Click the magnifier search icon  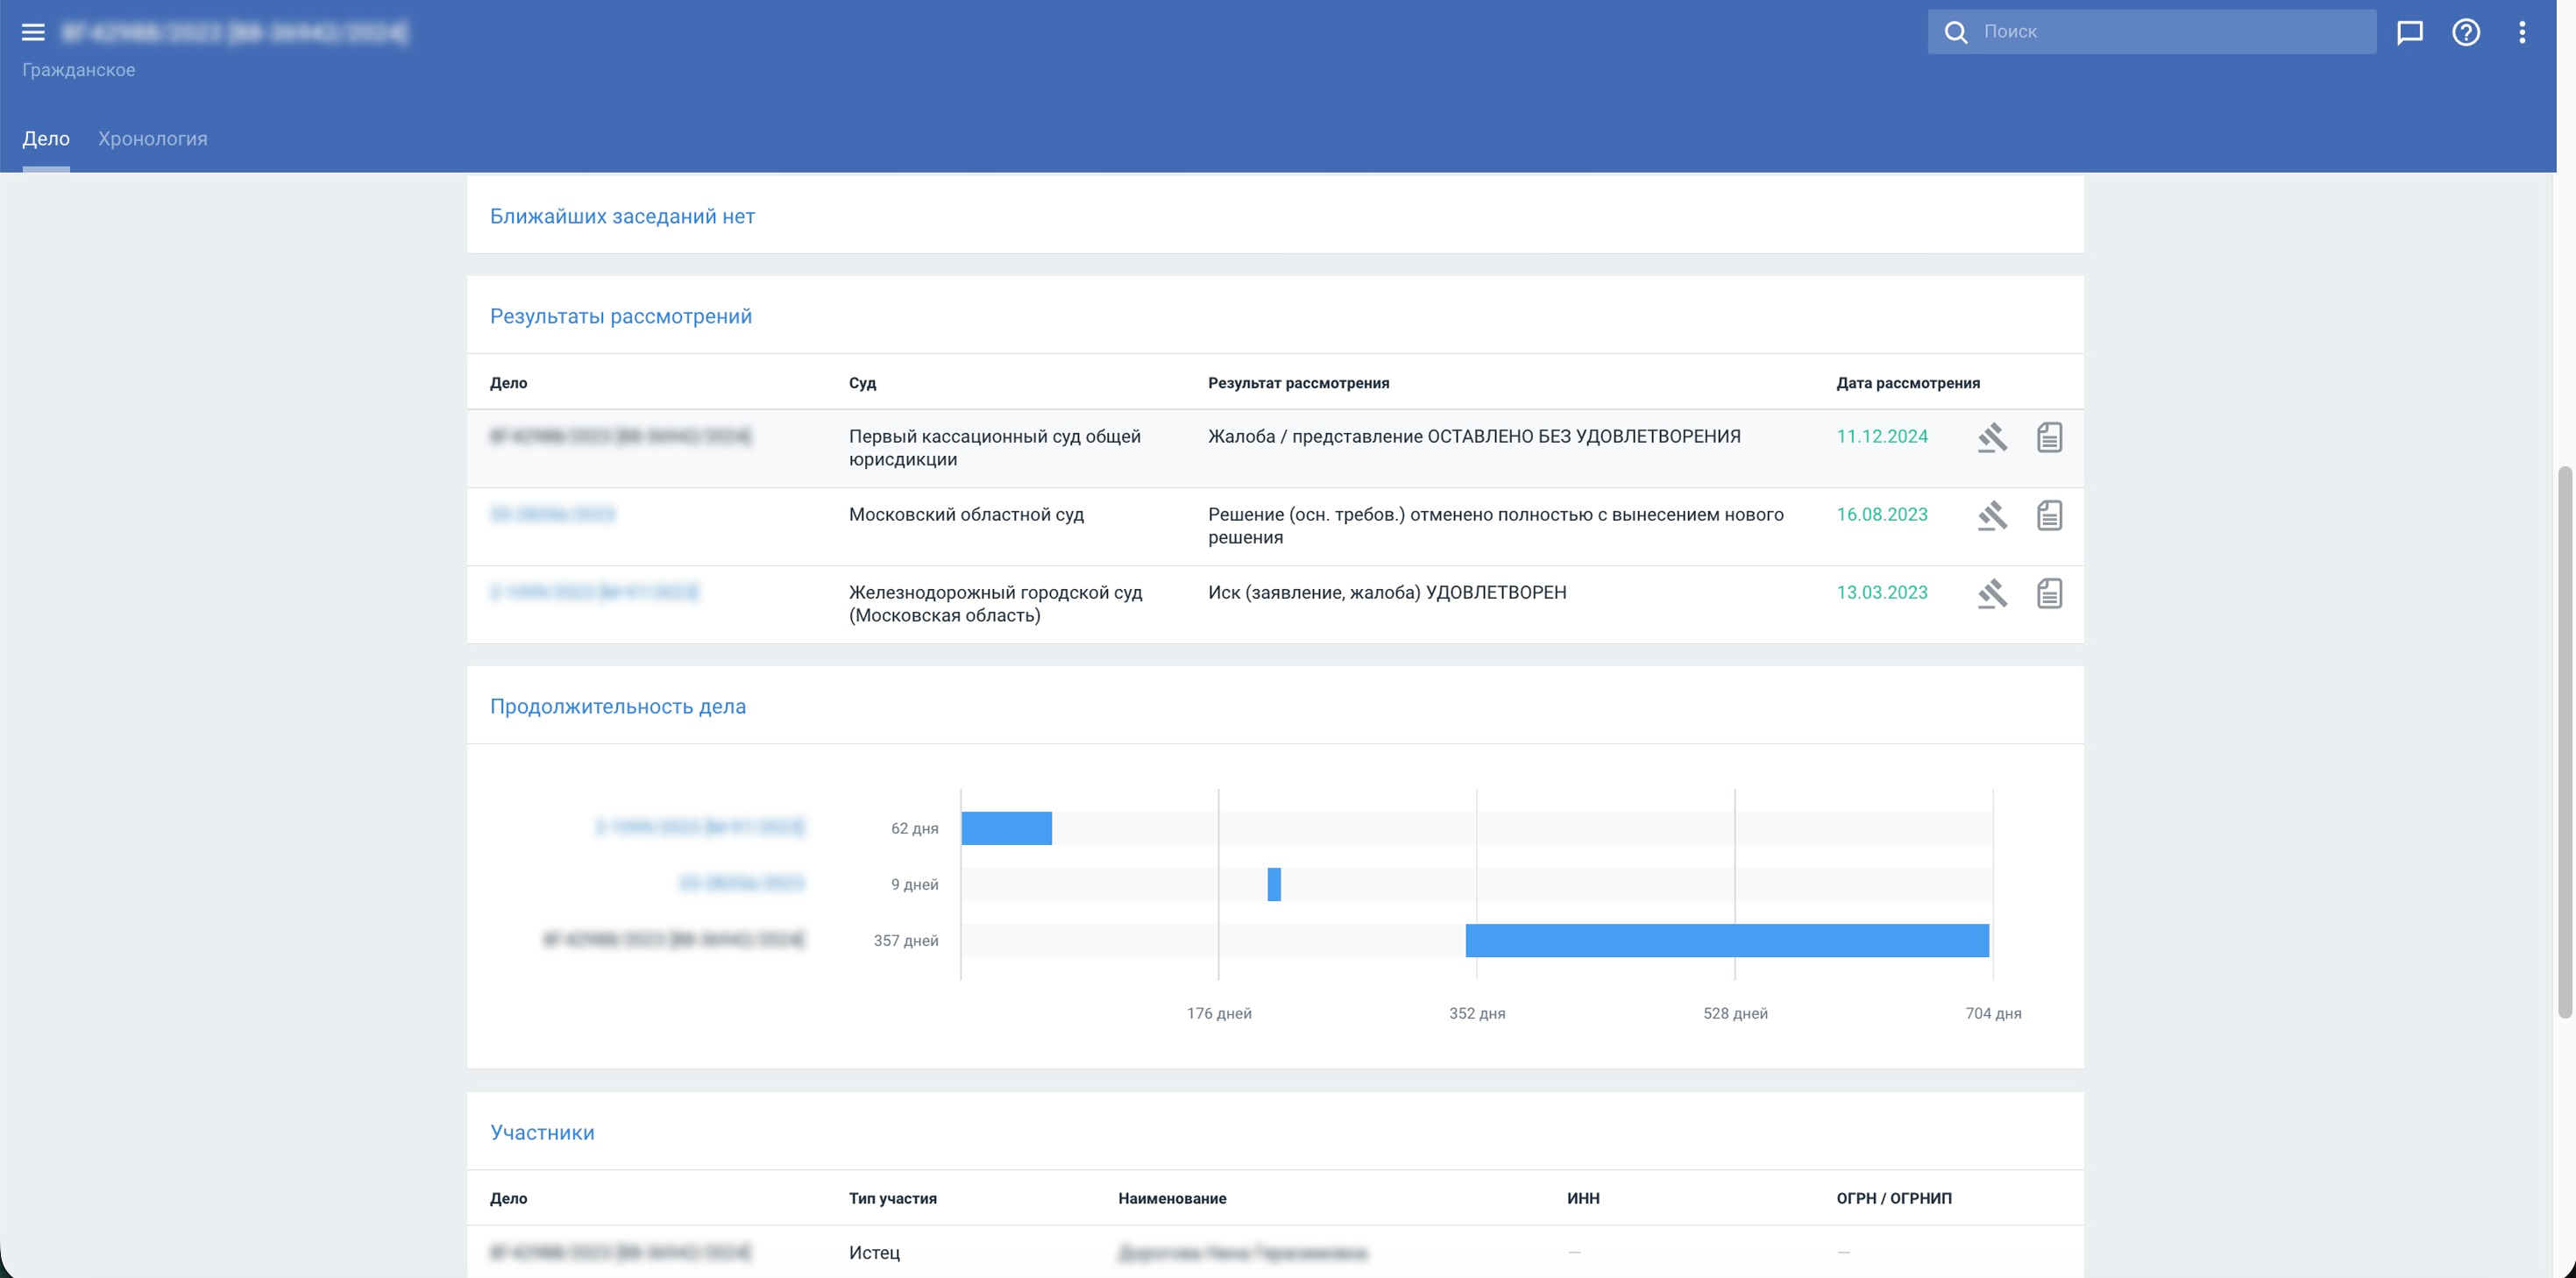pos(1956,32)
